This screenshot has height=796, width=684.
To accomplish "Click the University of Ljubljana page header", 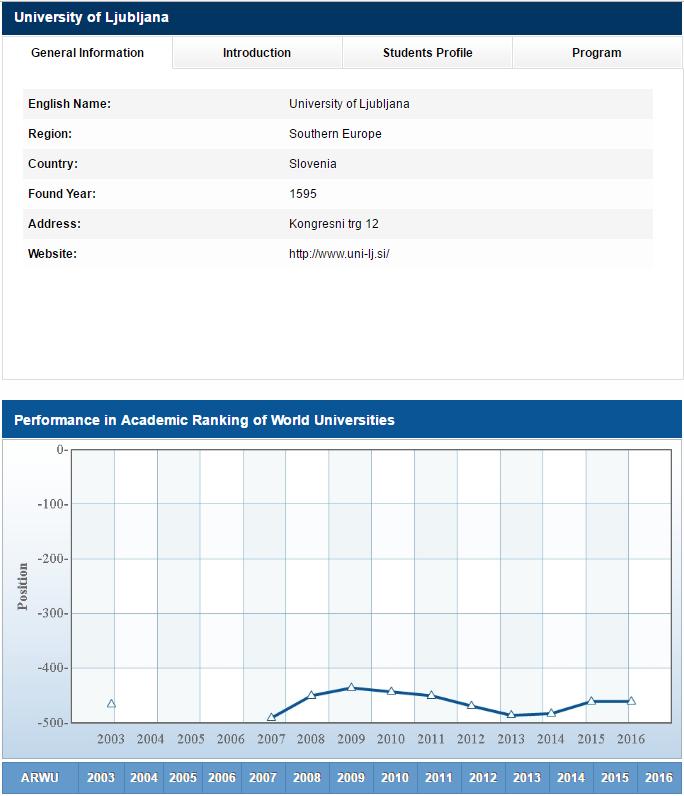I will click(x=91, y=17).
